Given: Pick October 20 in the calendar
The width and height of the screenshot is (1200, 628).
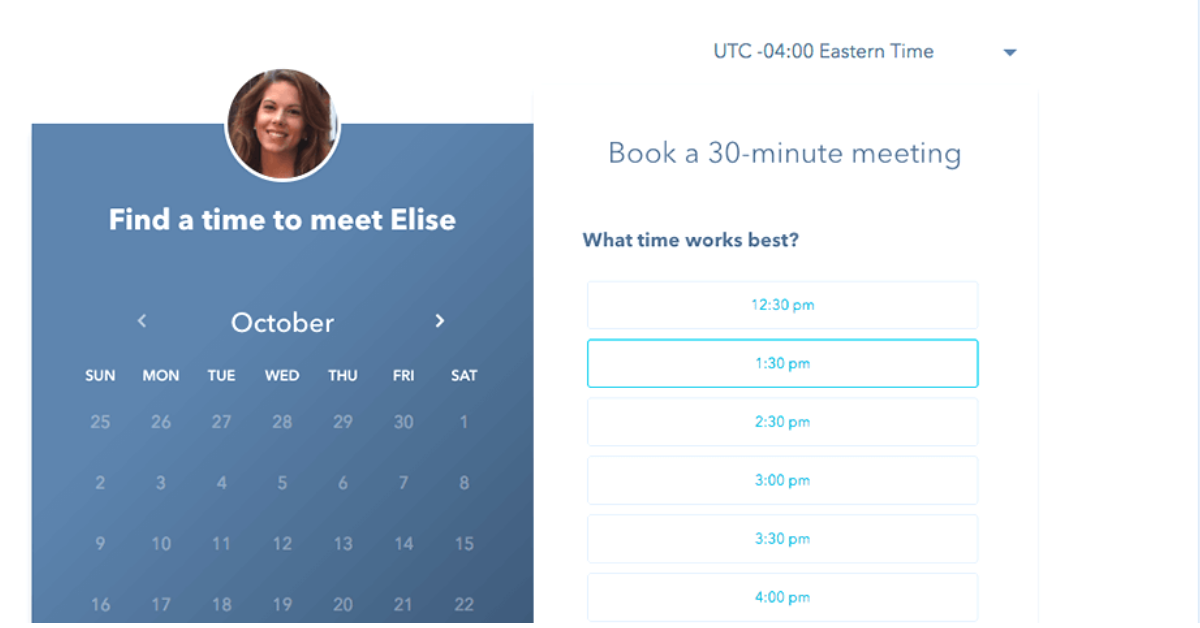Looking at the screenshot, I should [343, 604].
